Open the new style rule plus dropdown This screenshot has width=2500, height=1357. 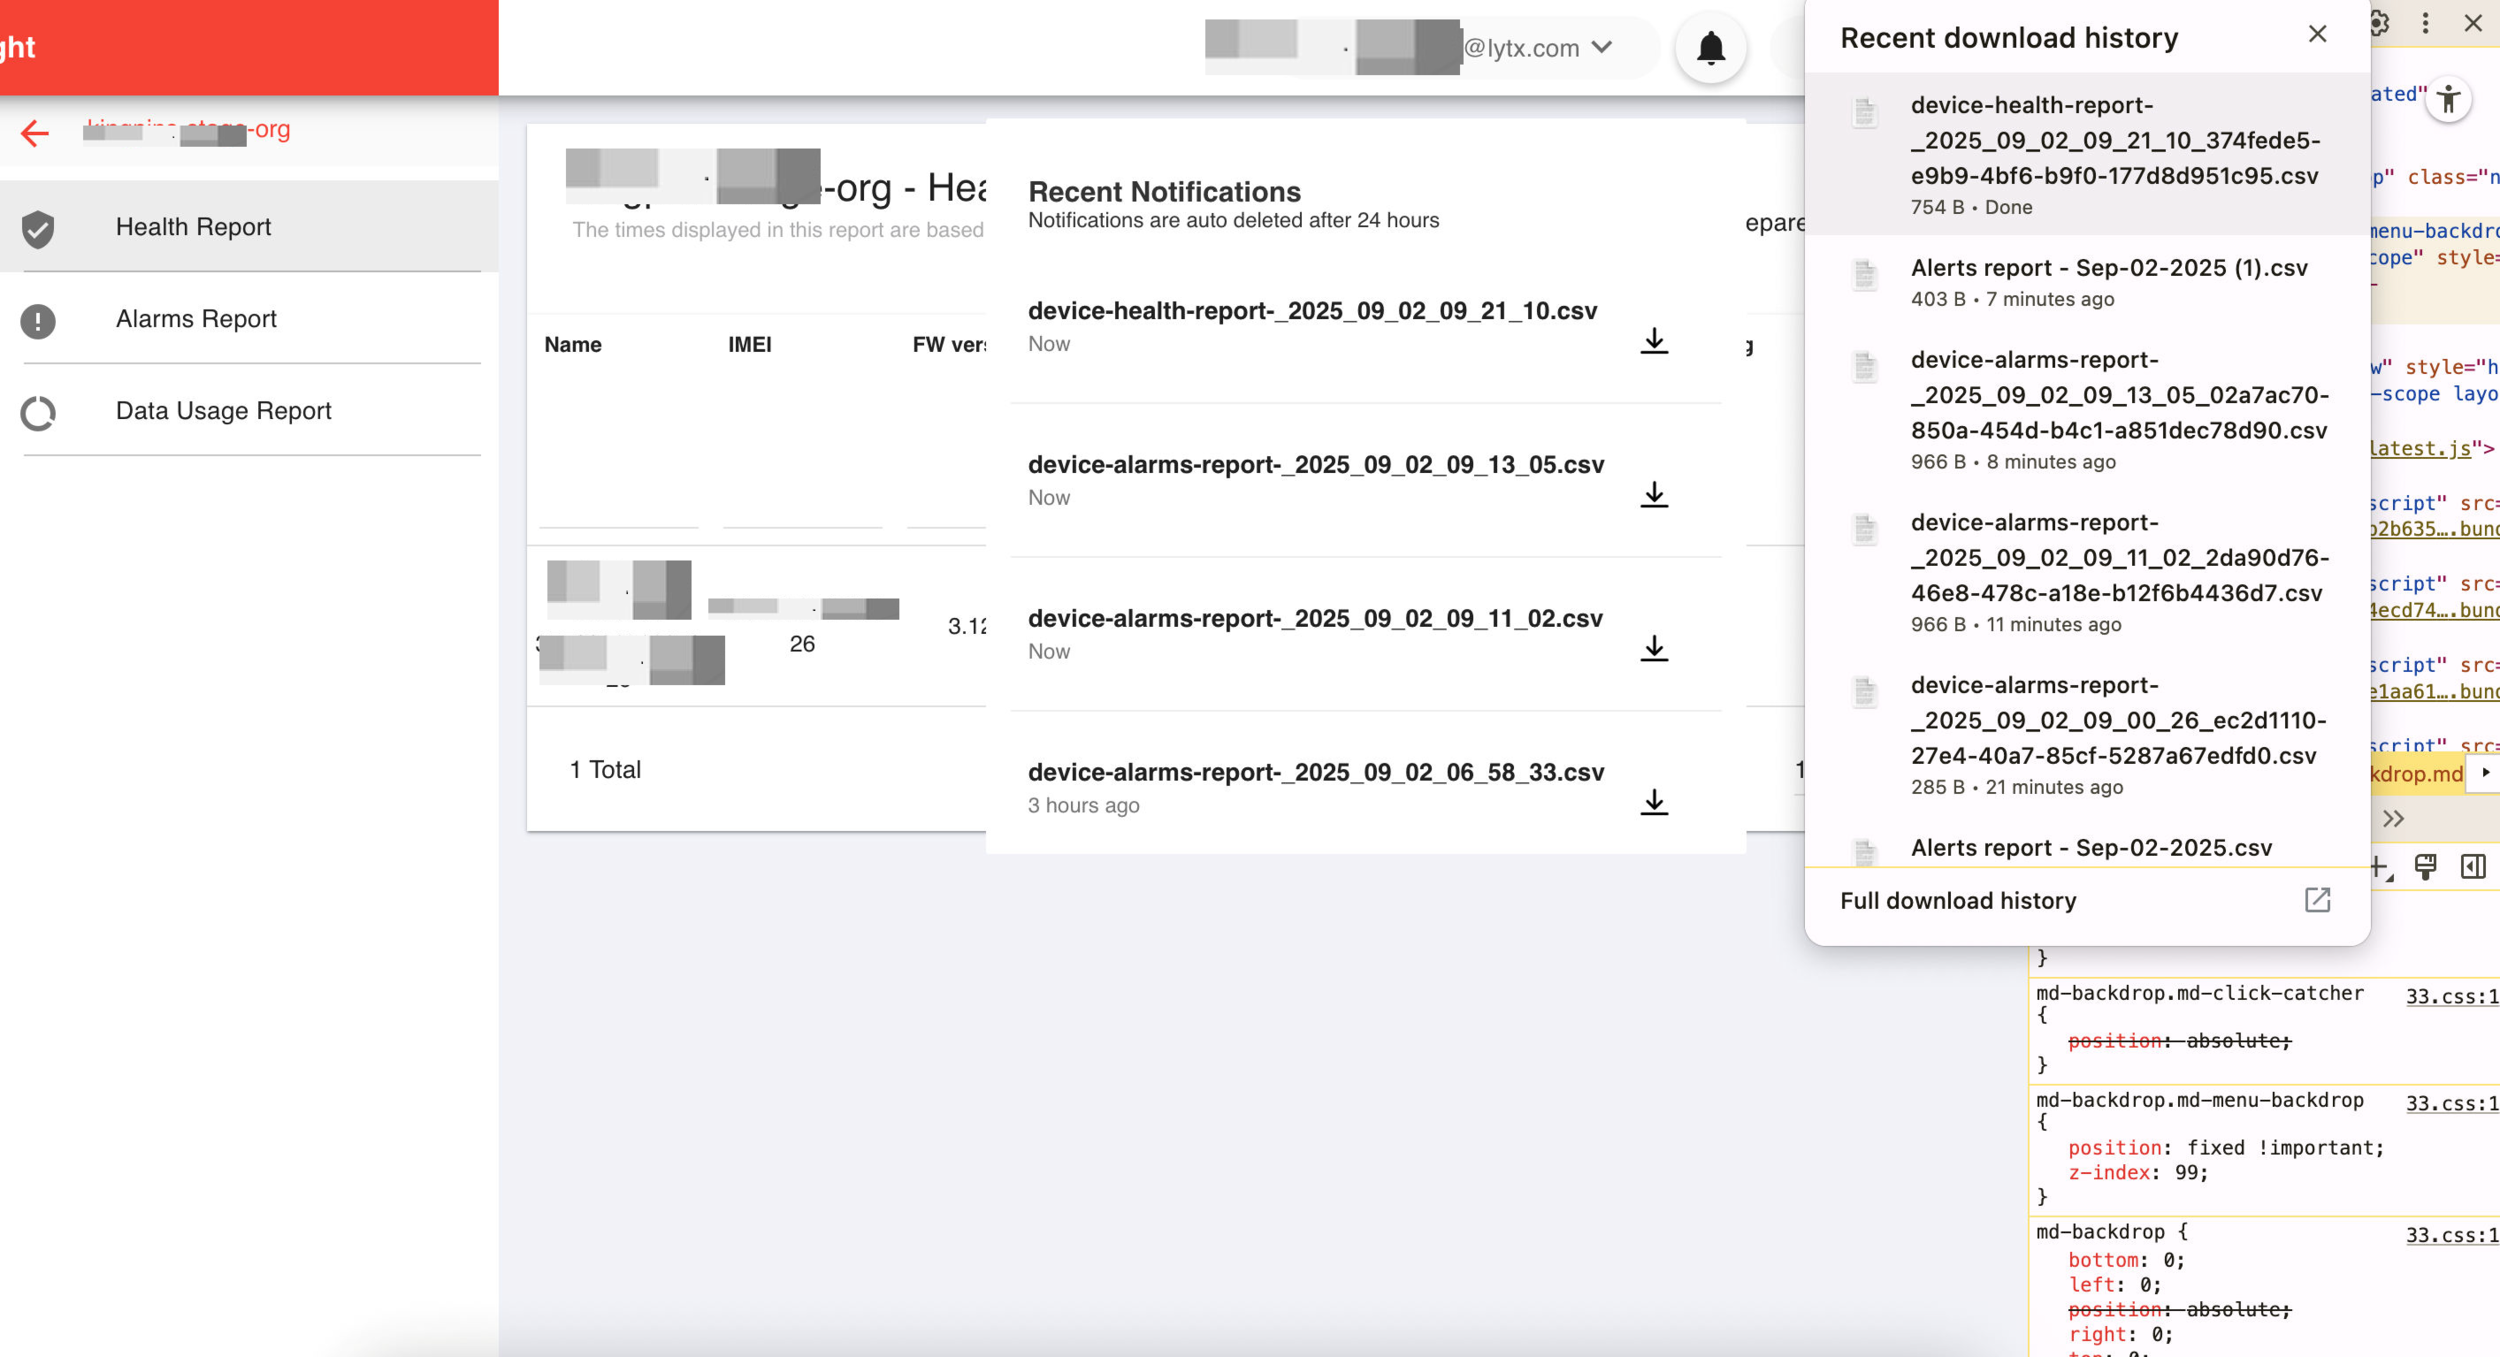click(2381, 868)
